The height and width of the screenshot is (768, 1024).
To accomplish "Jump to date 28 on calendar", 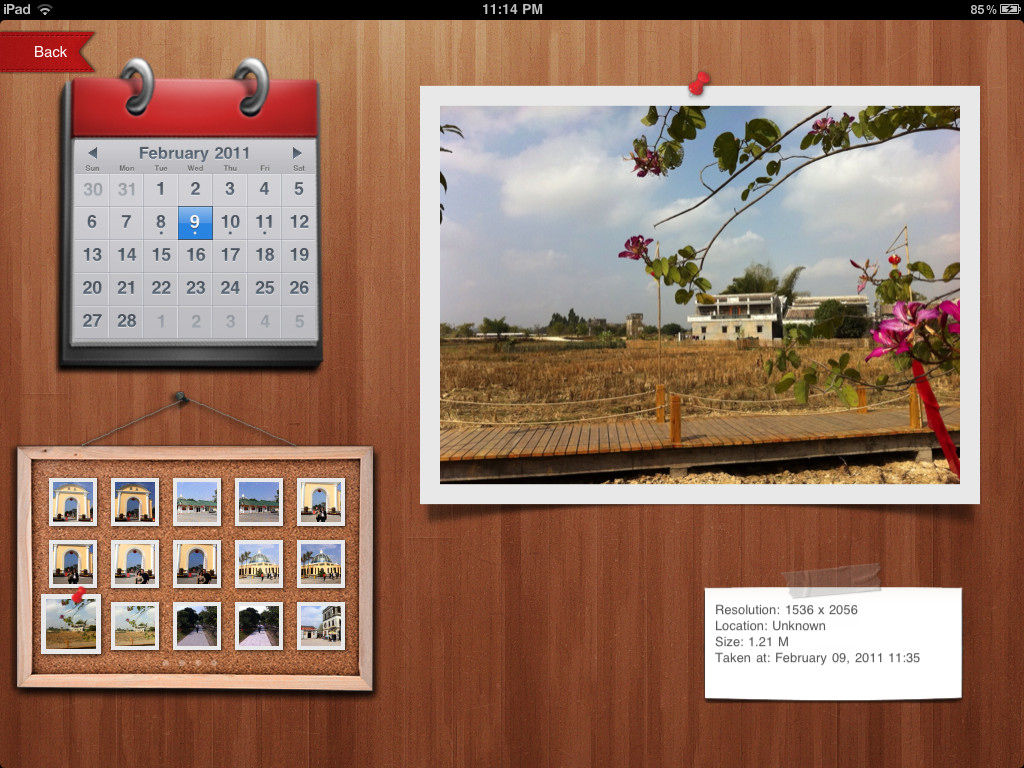I will pos(127,321).
